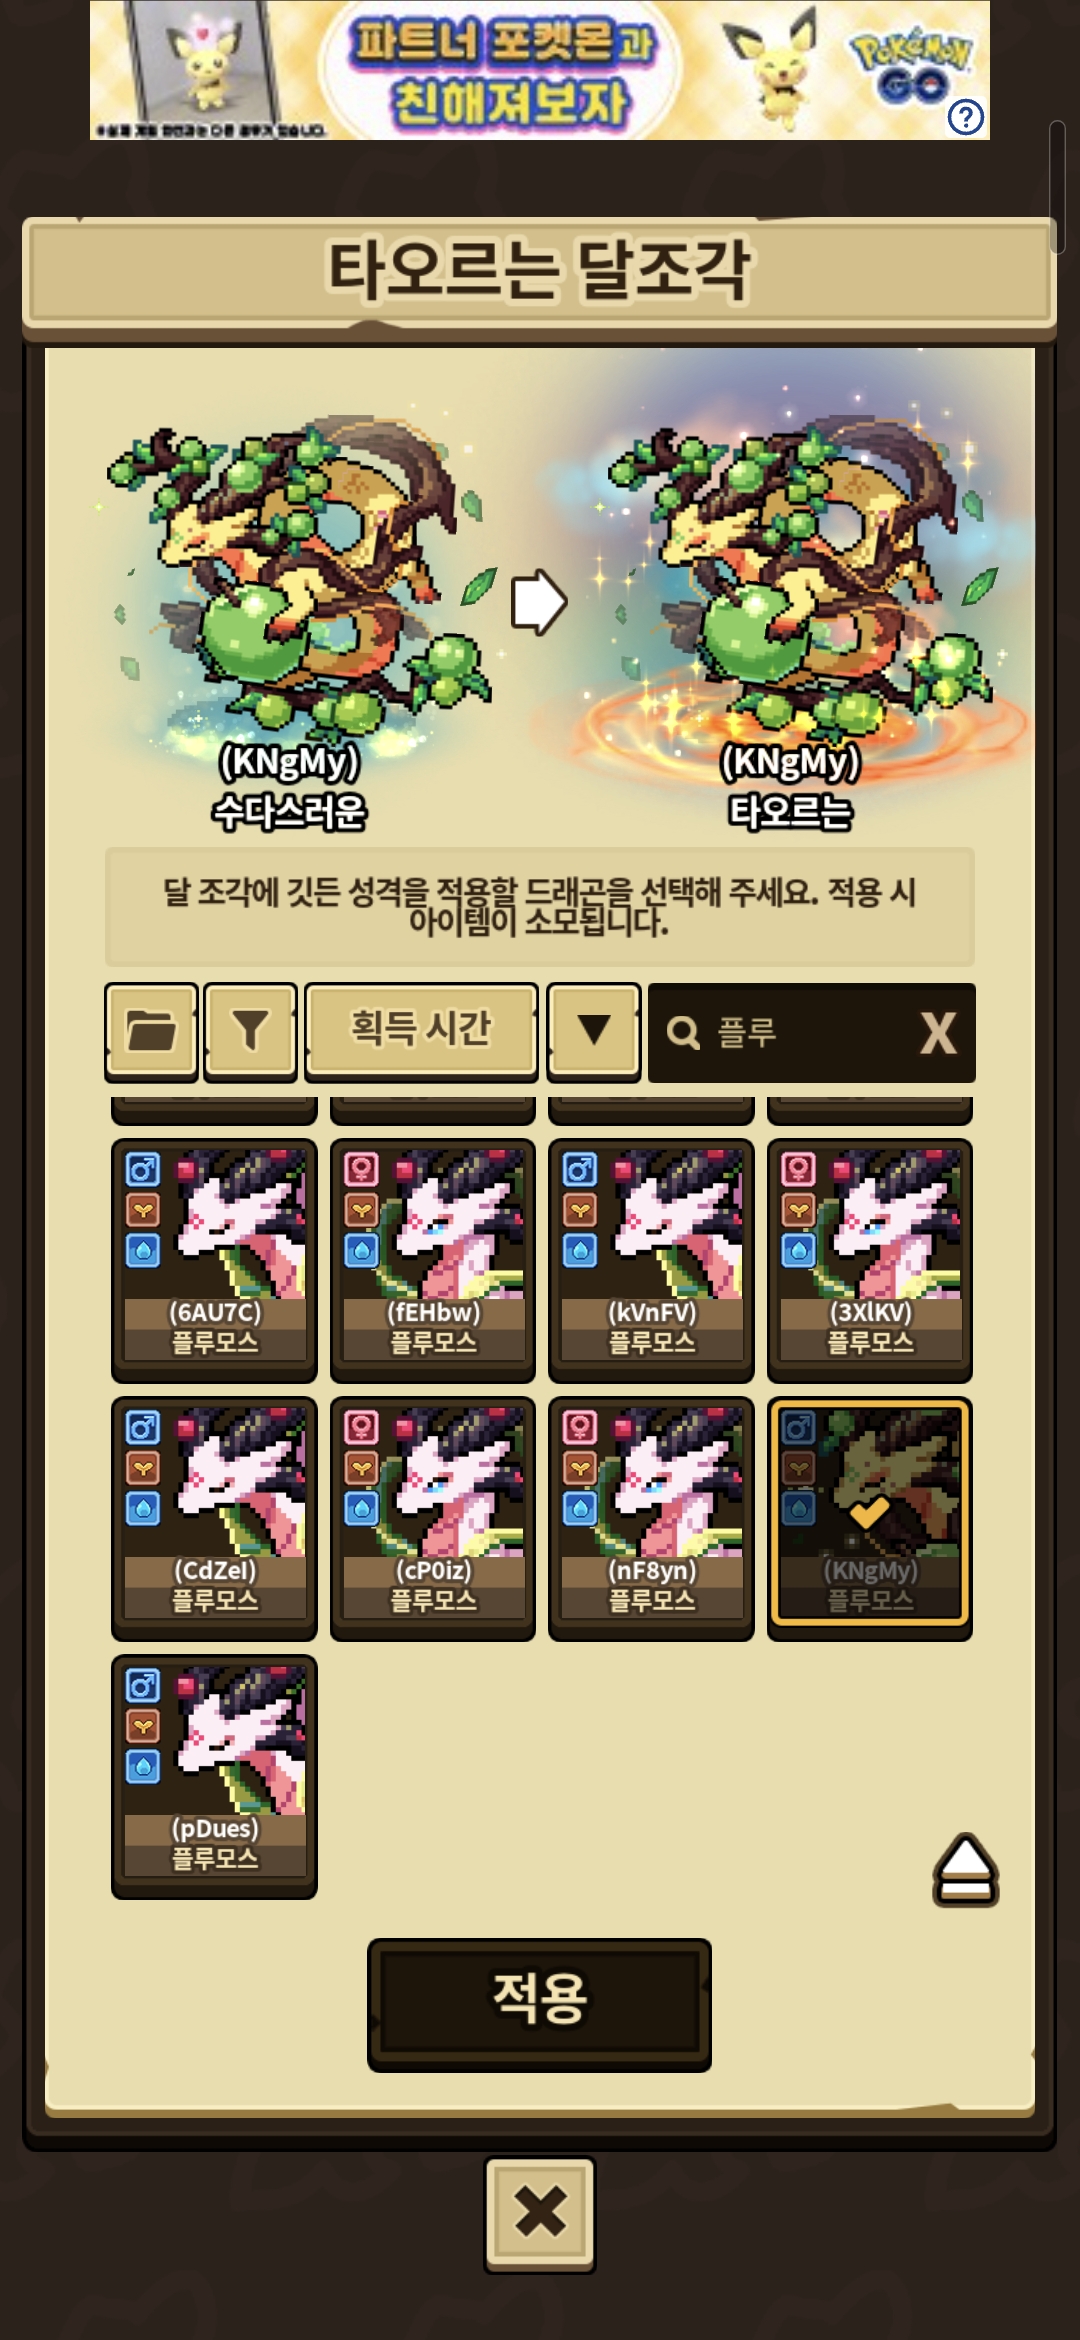Clear the search with the X icon

click(x=937, y=1032)
